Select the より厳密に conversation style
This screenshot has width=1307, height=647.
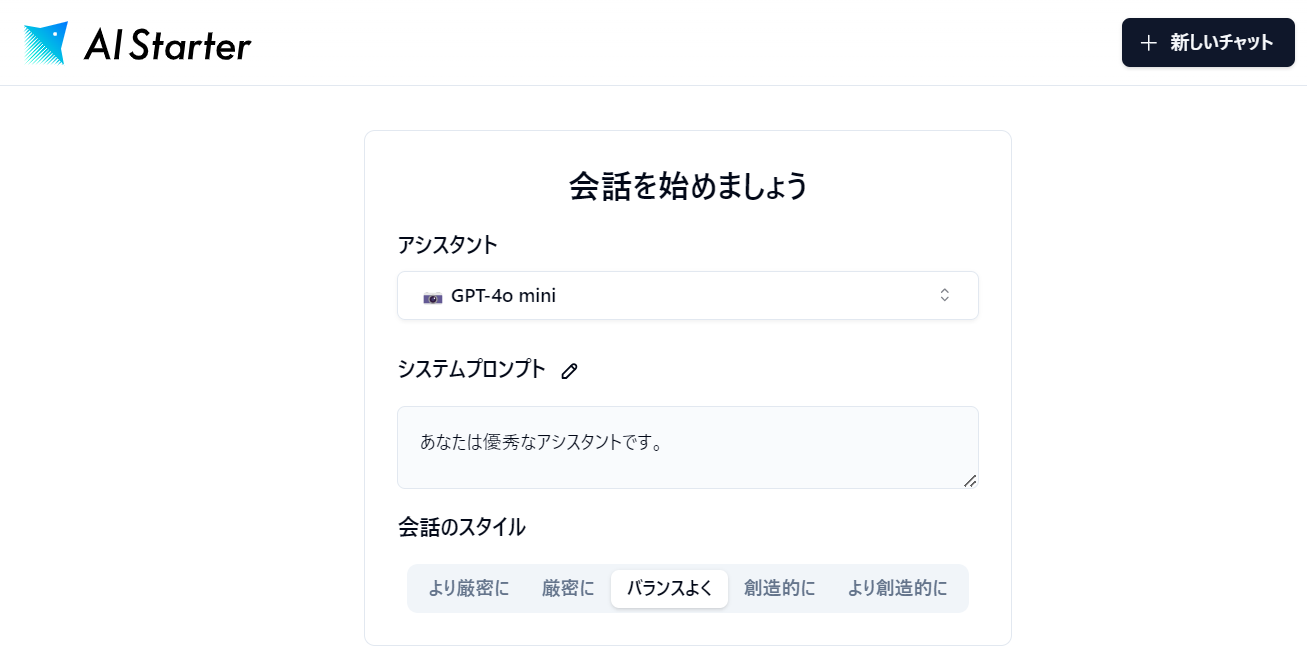click(468, 588)
